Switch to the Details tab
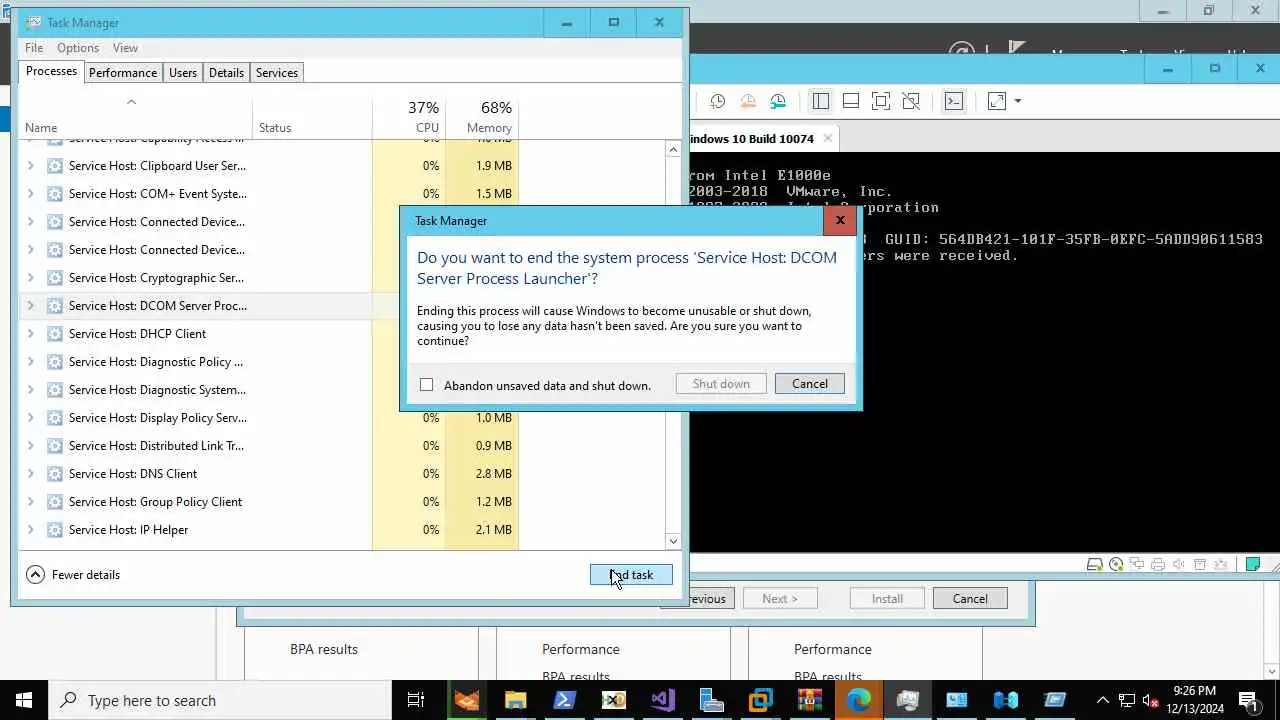This screenshot has height=720, width=1280. [226, 73]
